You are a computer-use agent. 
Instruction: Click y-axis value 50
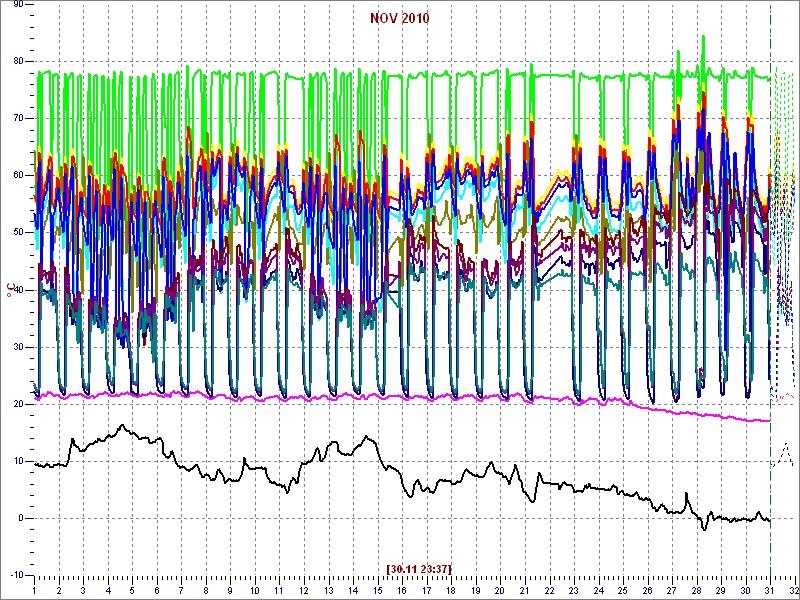coord(18,233)
